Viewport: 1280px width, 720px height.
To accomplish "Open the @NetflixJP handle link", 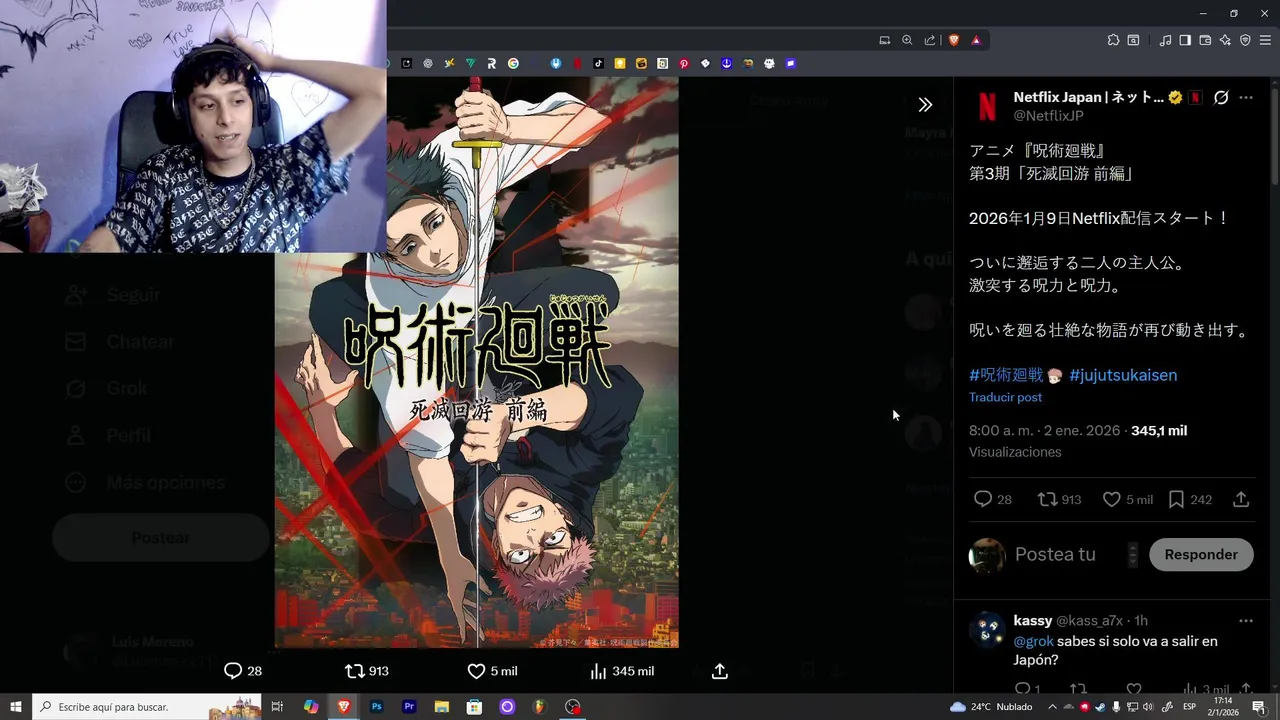I will (x=1049, y=115).
